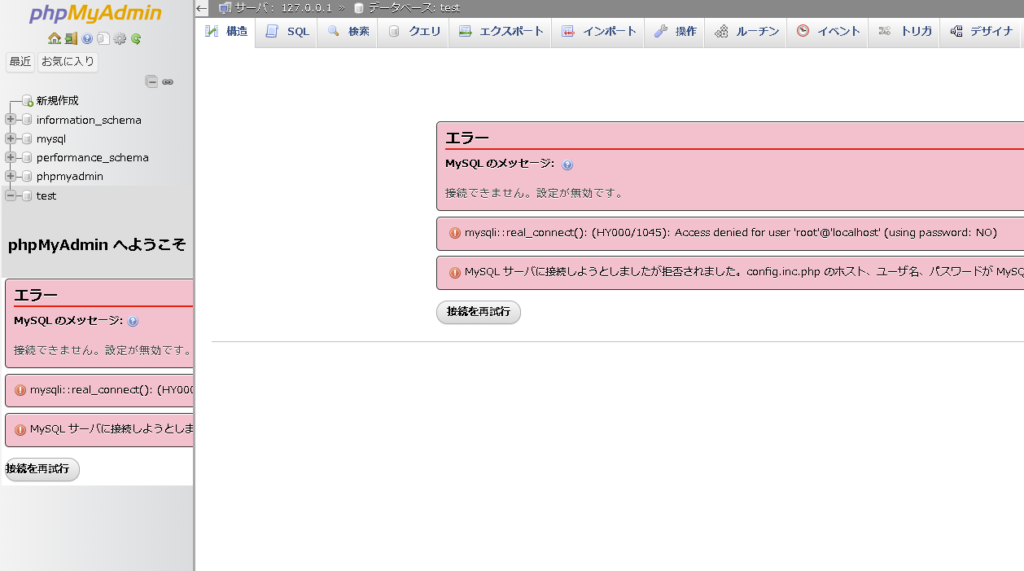Open phpMyAdmin documentation question-mark icon in the sidebar
This screenshot has height=571, width=1024.
tap(87, 39)
